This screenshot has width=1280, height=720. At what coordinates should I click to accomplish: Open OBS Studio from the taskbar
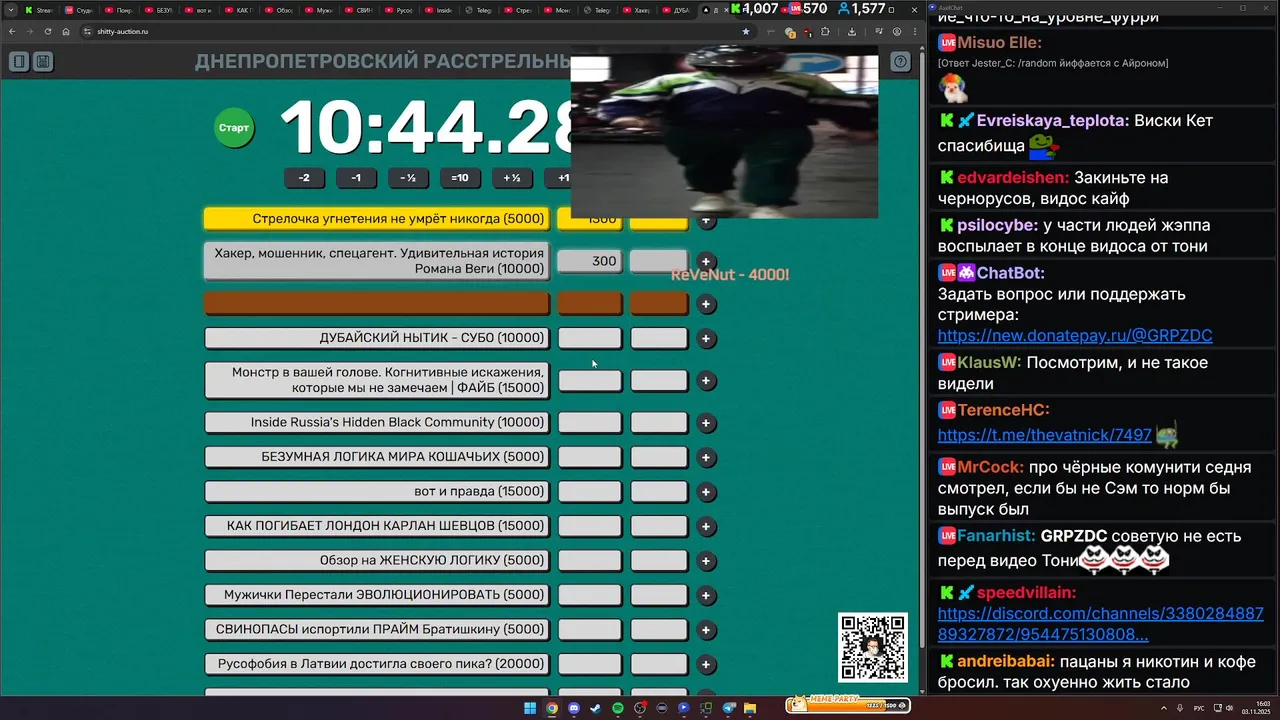click(x=640, y=708)
